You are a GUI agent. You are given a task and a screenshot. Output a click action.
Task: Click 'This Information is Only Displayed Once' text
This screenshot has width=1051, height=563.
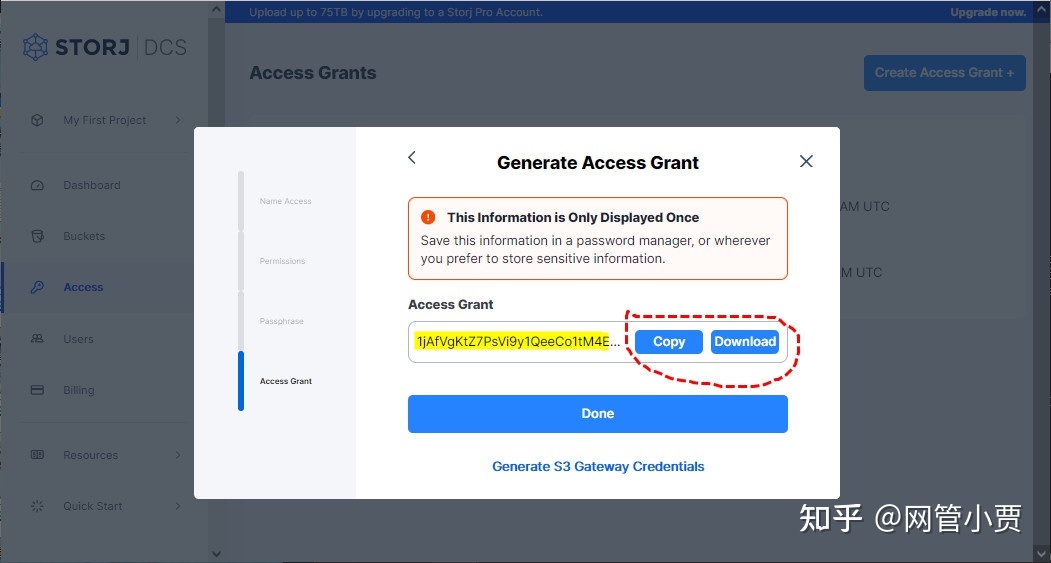coord(573,217)
